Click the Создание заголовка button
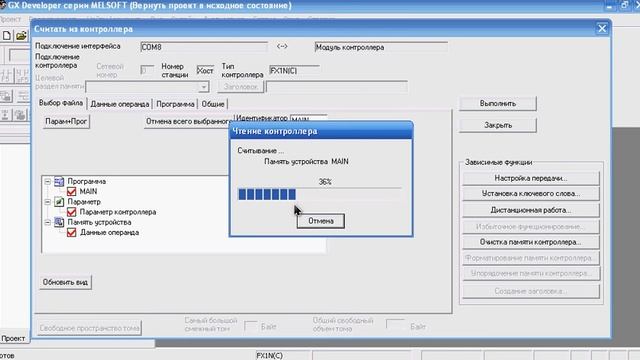Viewport: 640px width, 360px height. 531,291
